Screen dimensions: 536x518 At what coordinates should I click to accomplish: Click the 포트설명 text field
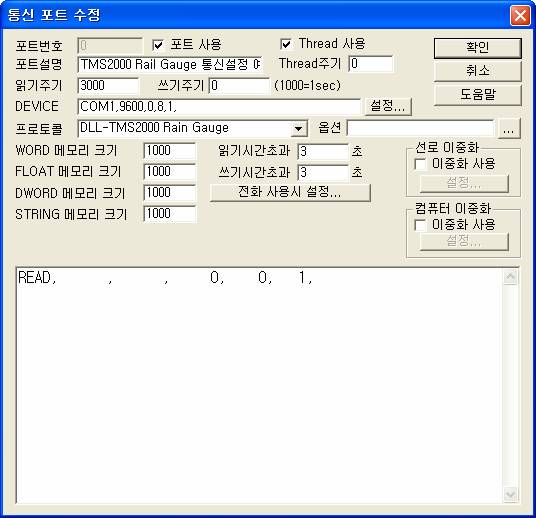coord(170,65)
